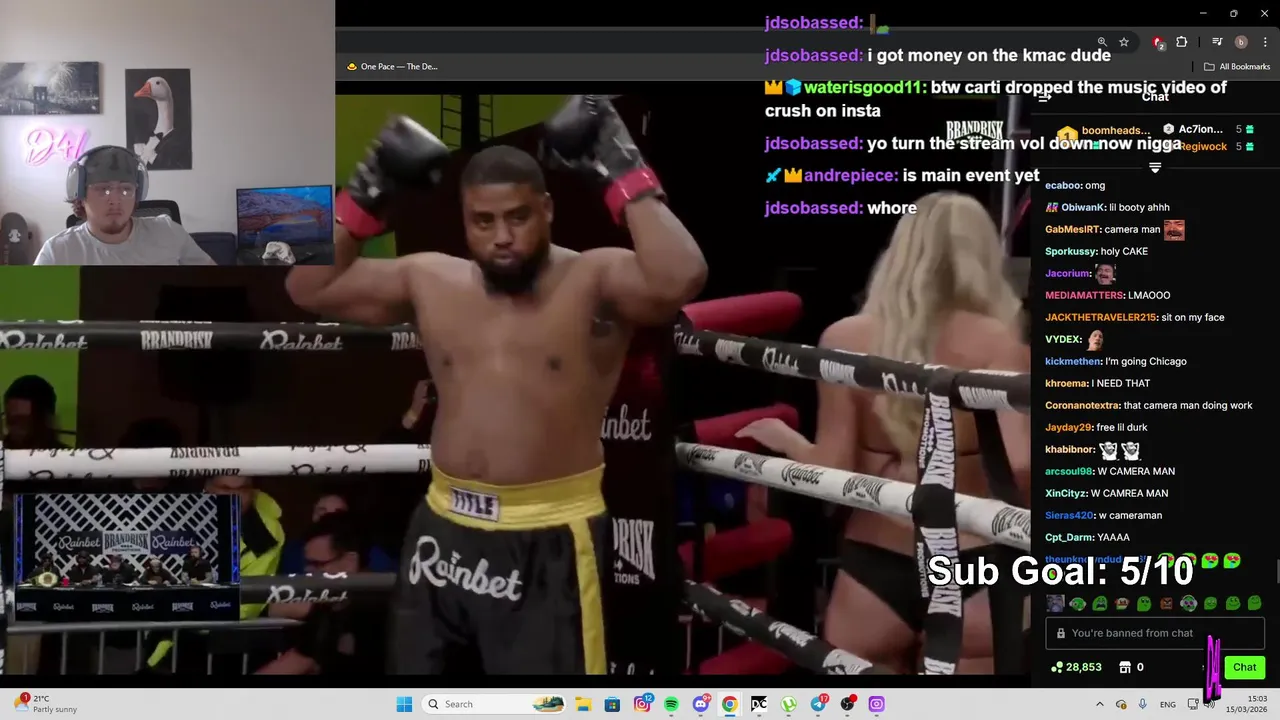The width and height of the screenshot is (1280, 720).
Task: Open Telegram from taskbar
Action: tap(819, 704)
